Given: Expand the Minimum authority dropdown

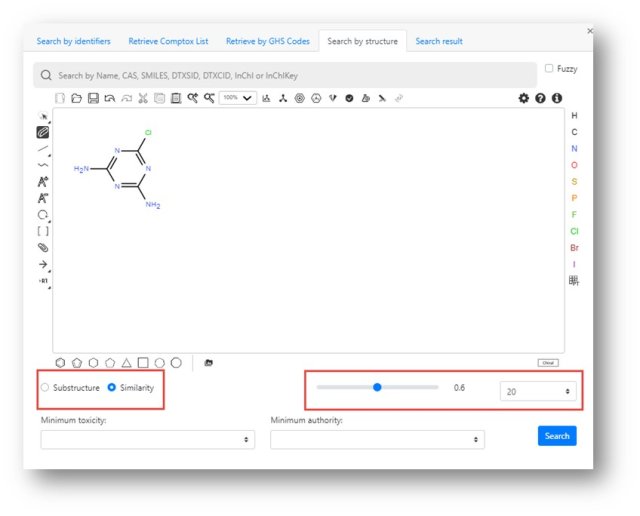Looking at the screenshot, I should tap(377, 439).
